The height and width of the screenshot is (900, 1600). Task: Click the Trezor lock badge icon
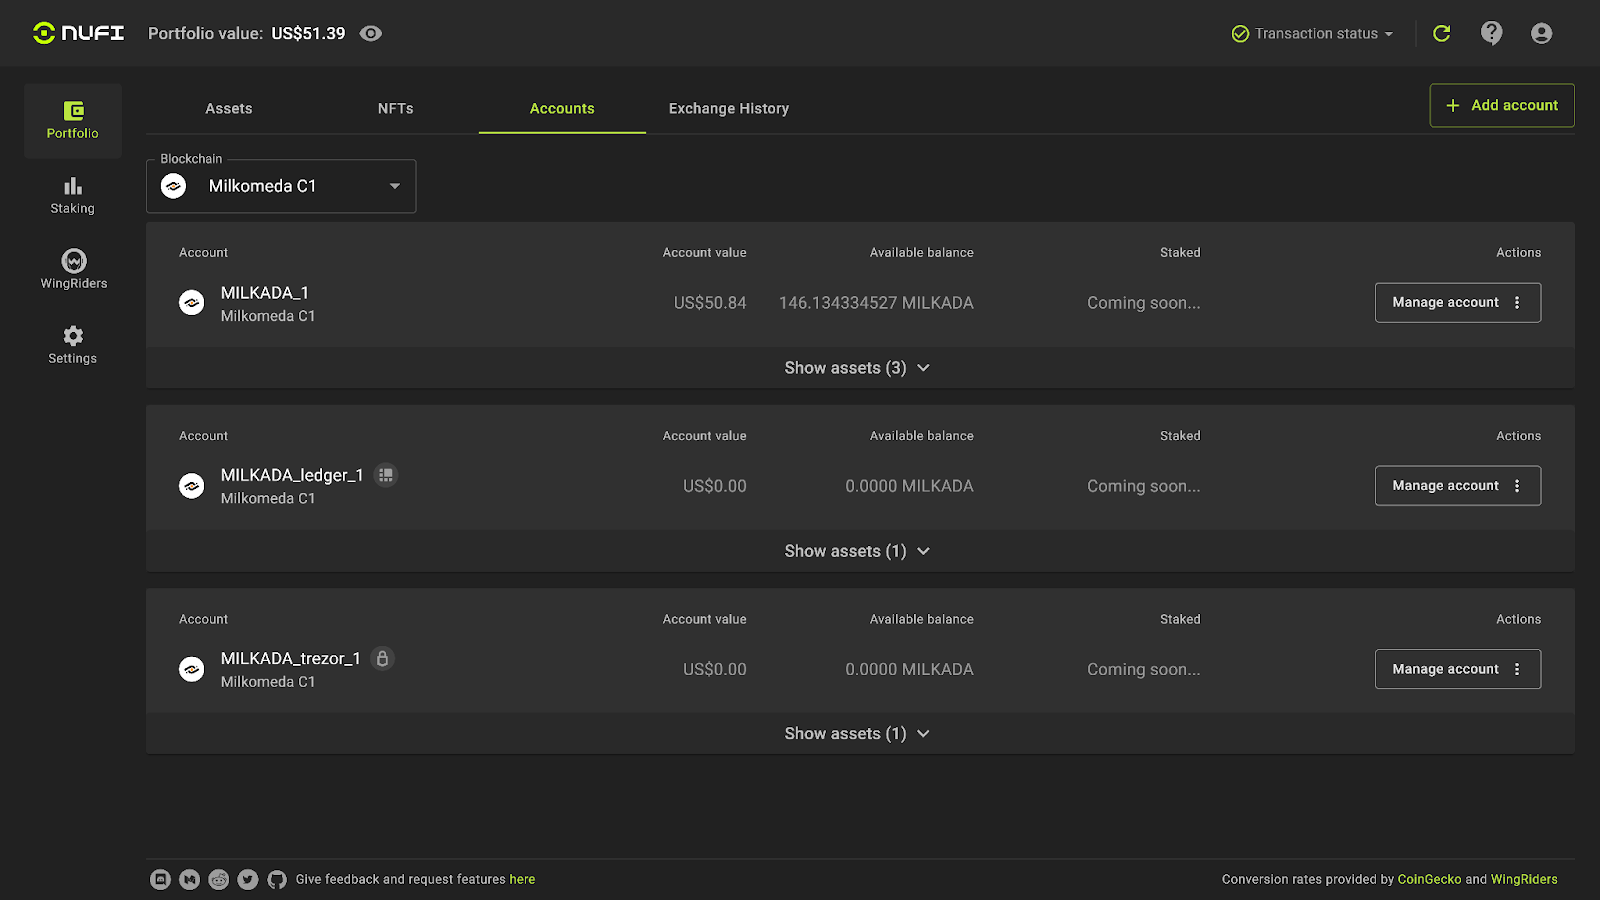click(382, 658)
